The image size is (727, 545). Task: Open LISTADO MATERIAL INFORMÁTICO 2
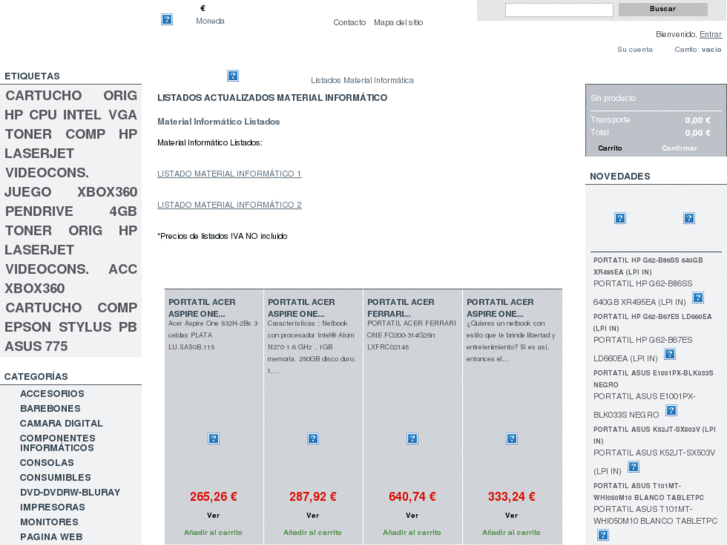[x=229, y=205]
